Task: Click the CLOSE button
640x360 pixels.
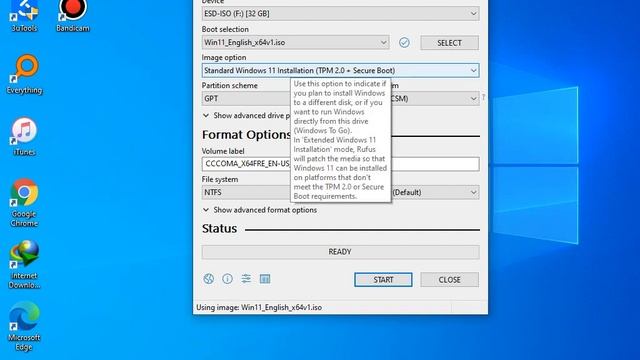Action: pyautogui.click(x=449, y=280)
